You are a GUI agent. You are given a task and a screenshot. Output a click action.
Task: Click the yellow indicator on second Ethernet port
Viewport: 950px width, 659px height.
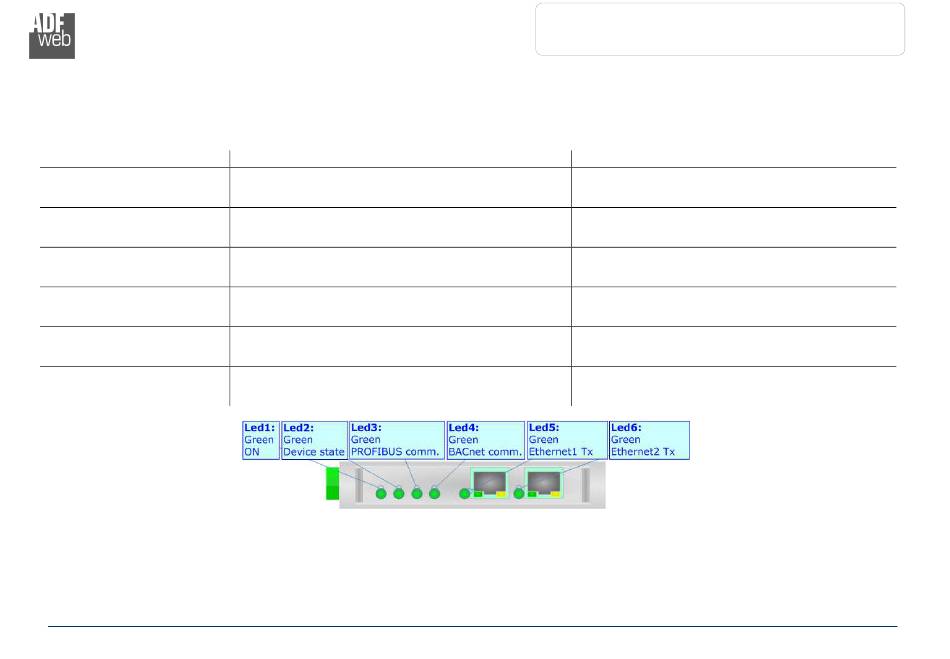555,494
